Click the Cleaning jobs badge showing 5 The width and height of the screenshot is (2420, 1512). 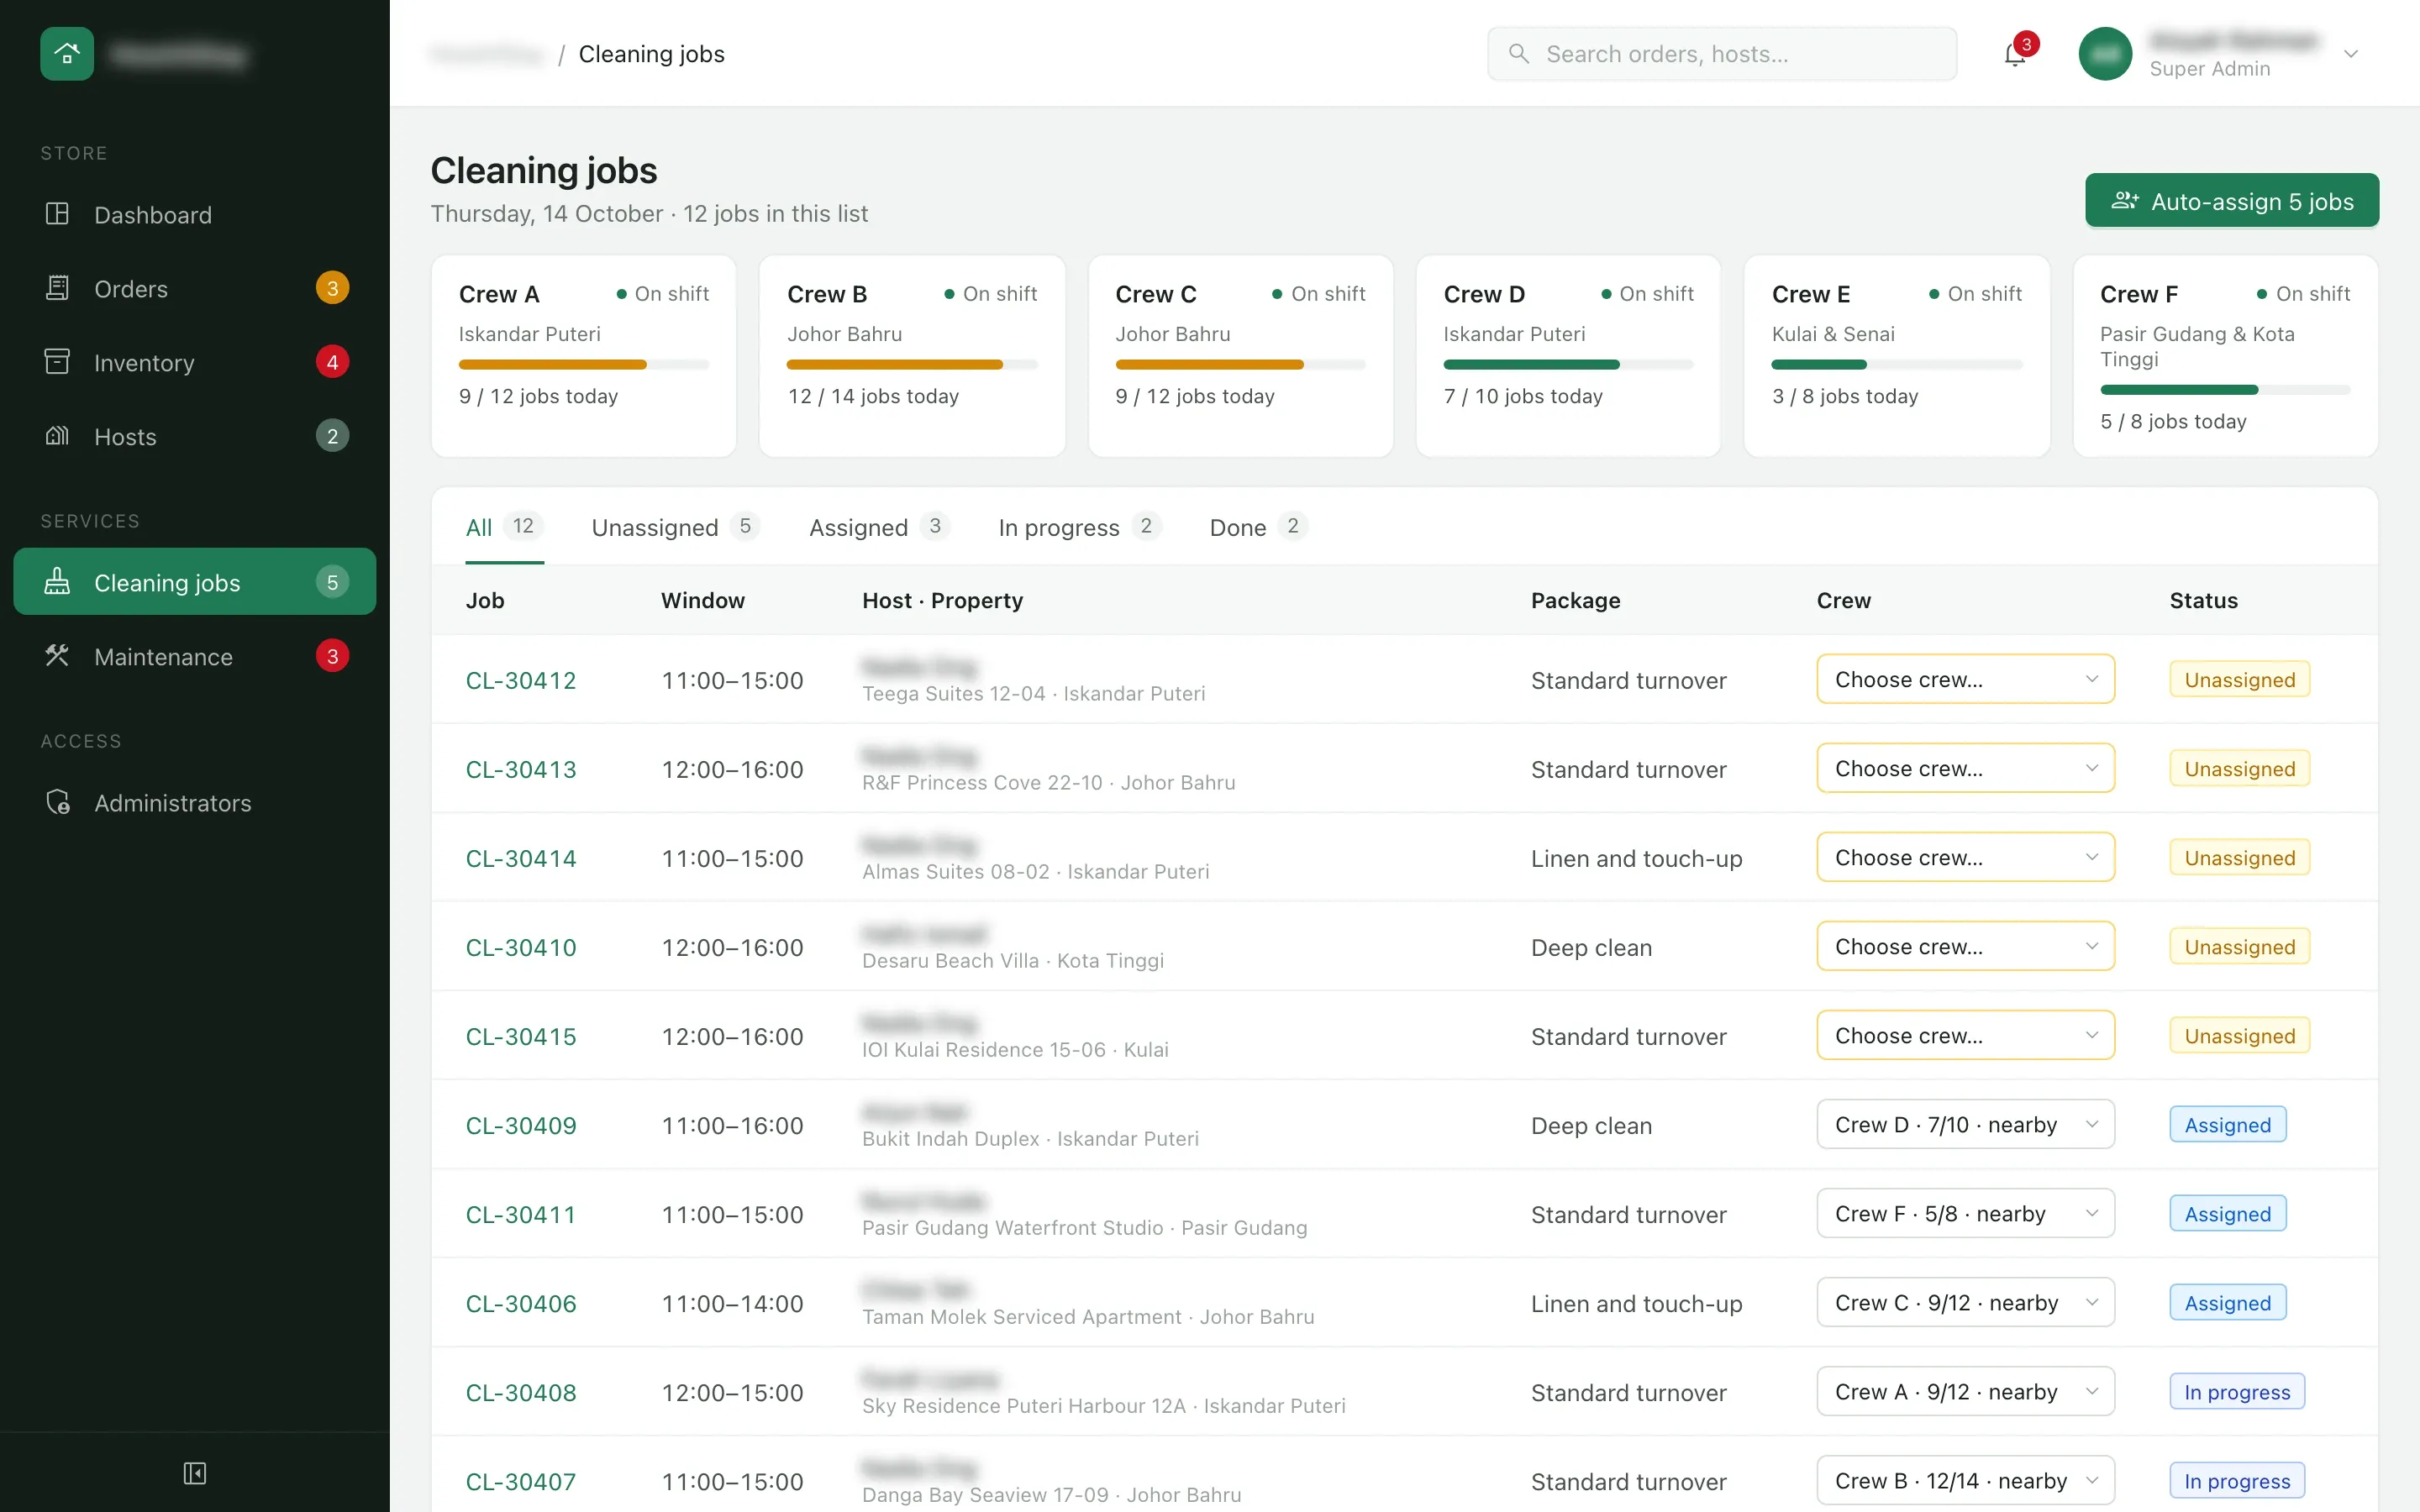coord(332,582)
